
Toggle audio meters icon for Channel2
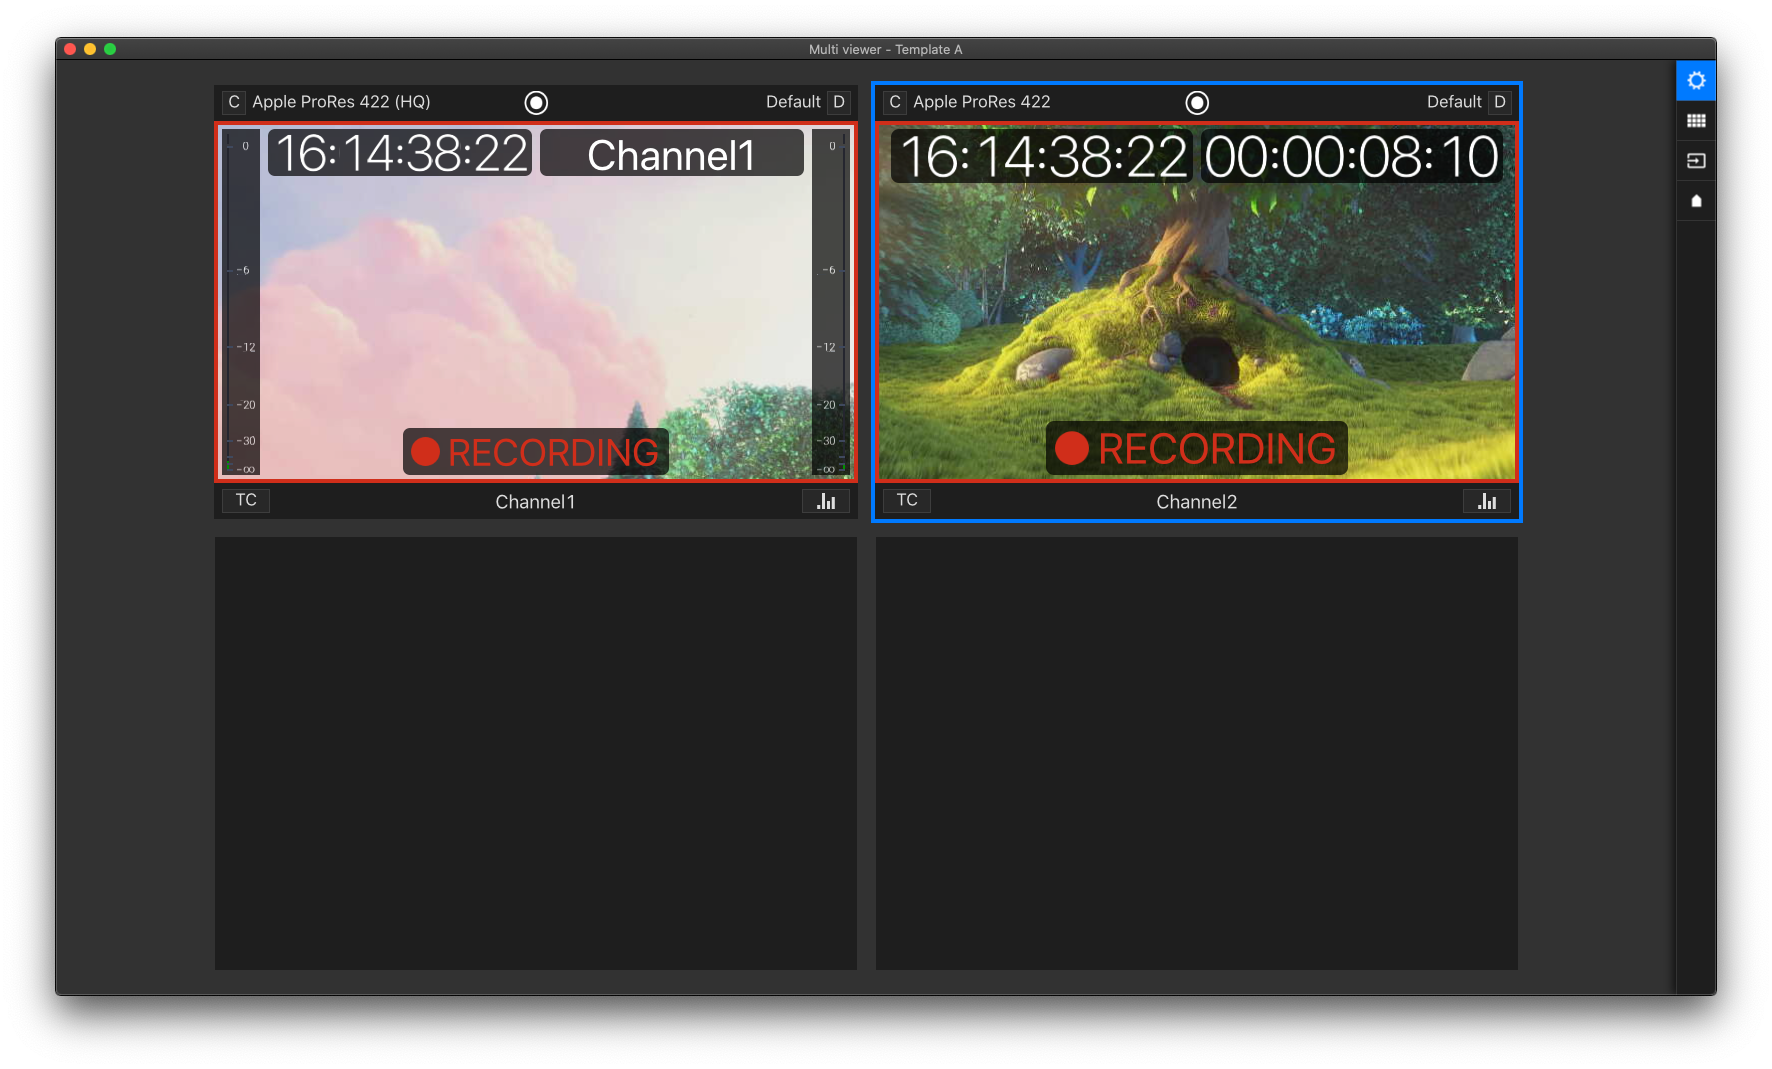[1487, 501]
